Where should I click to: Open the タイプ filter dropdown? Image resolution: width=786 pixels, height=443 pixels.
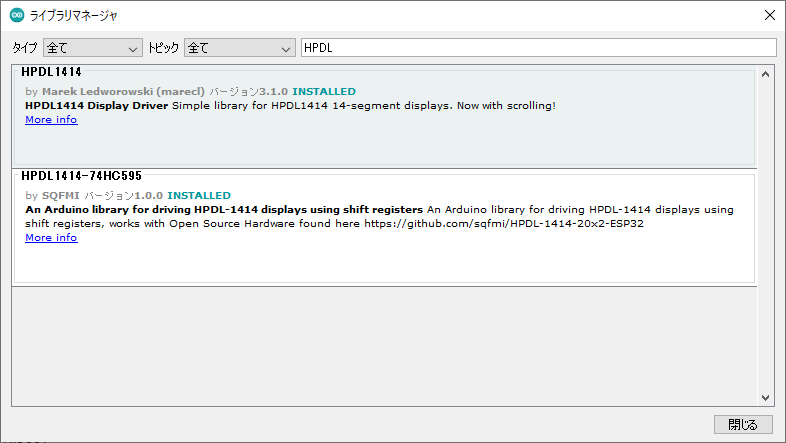click(x=92, y=48)
